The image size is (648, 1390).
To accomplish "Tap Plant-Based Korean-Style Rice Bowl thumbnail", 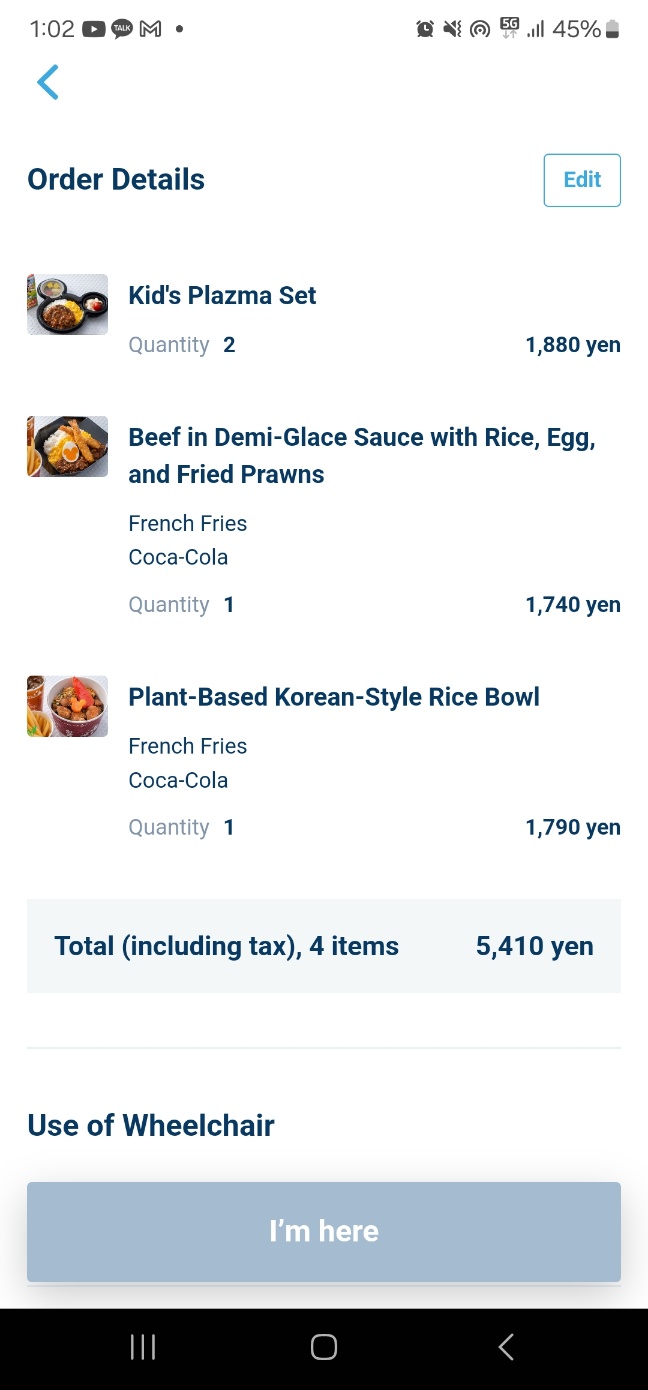I will 67,706.
